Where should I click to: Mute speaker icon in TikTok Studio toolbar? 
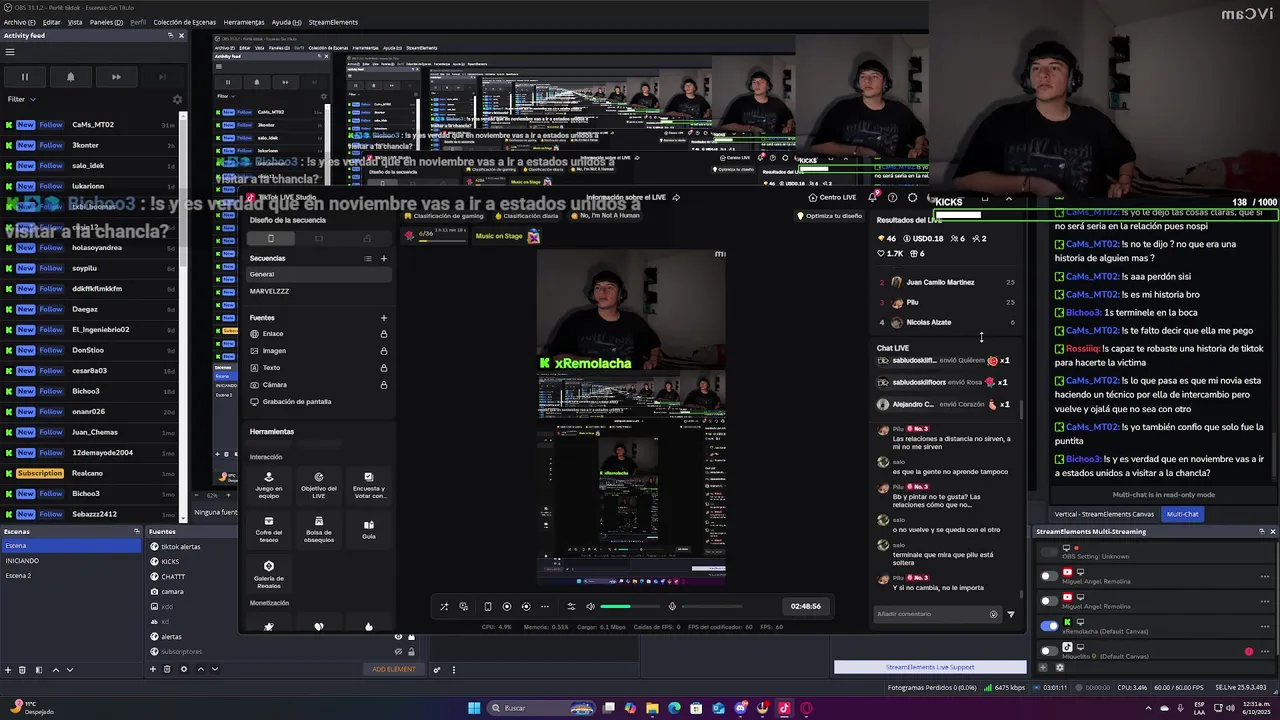(590, 606)
